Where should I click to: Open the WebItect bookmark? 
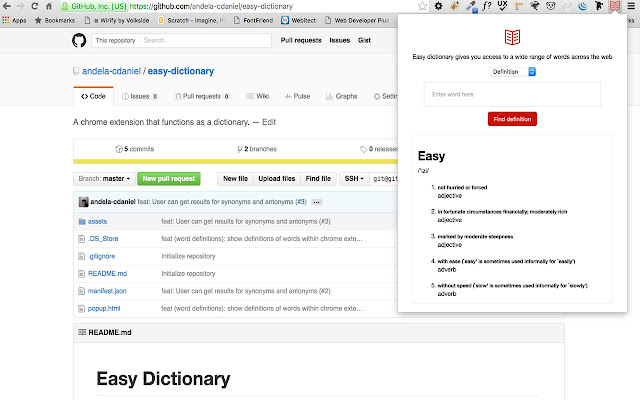(x=299, y=20)
